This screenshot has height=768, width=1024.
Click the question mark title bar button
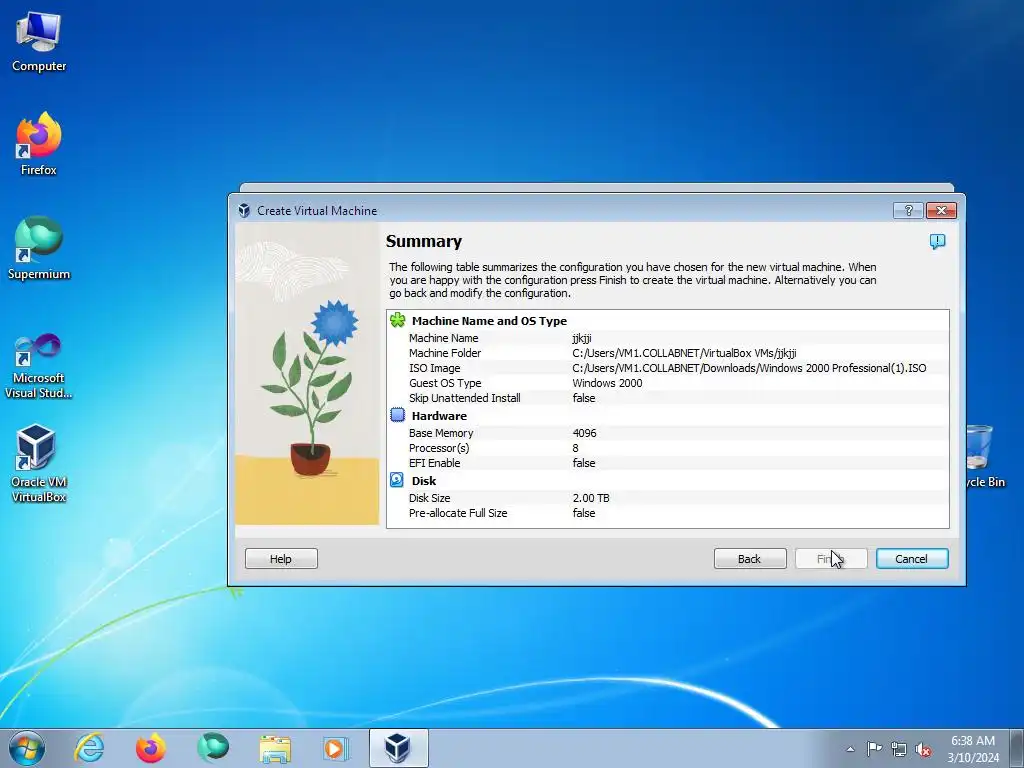tap(908, 210)
